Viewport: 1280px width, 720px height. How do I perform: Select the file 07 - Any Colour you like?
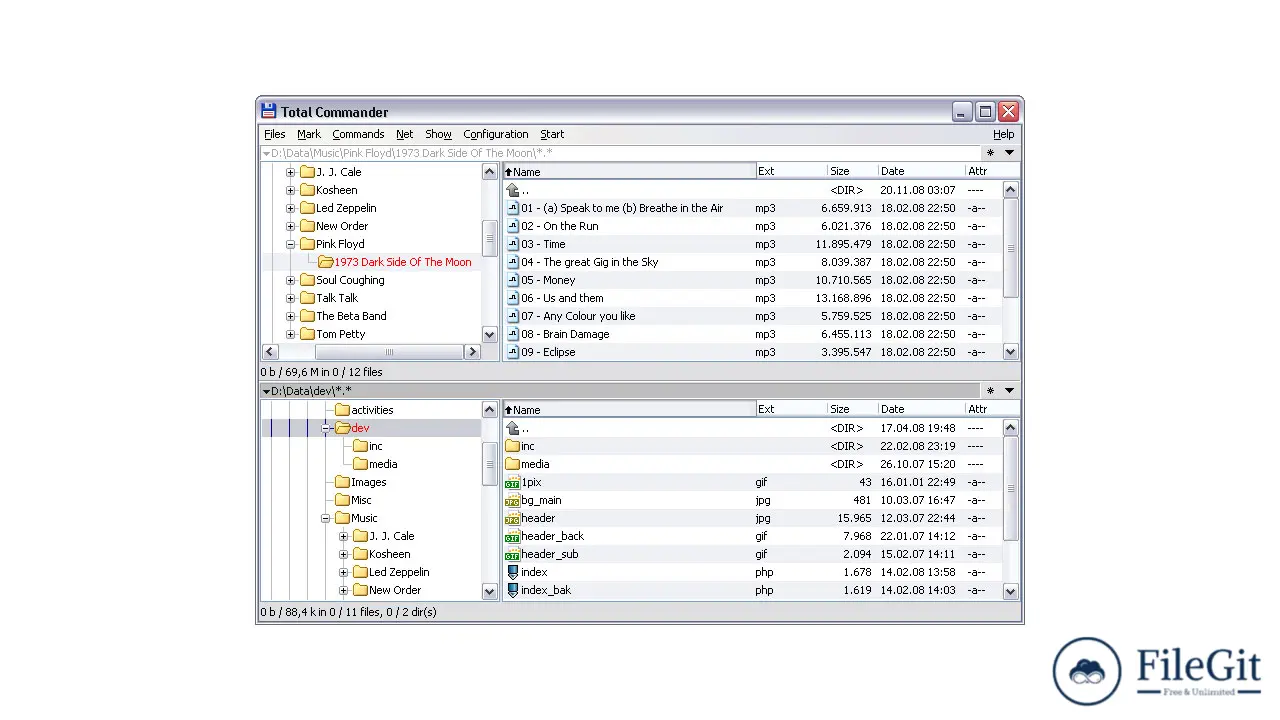pos(578,316)
